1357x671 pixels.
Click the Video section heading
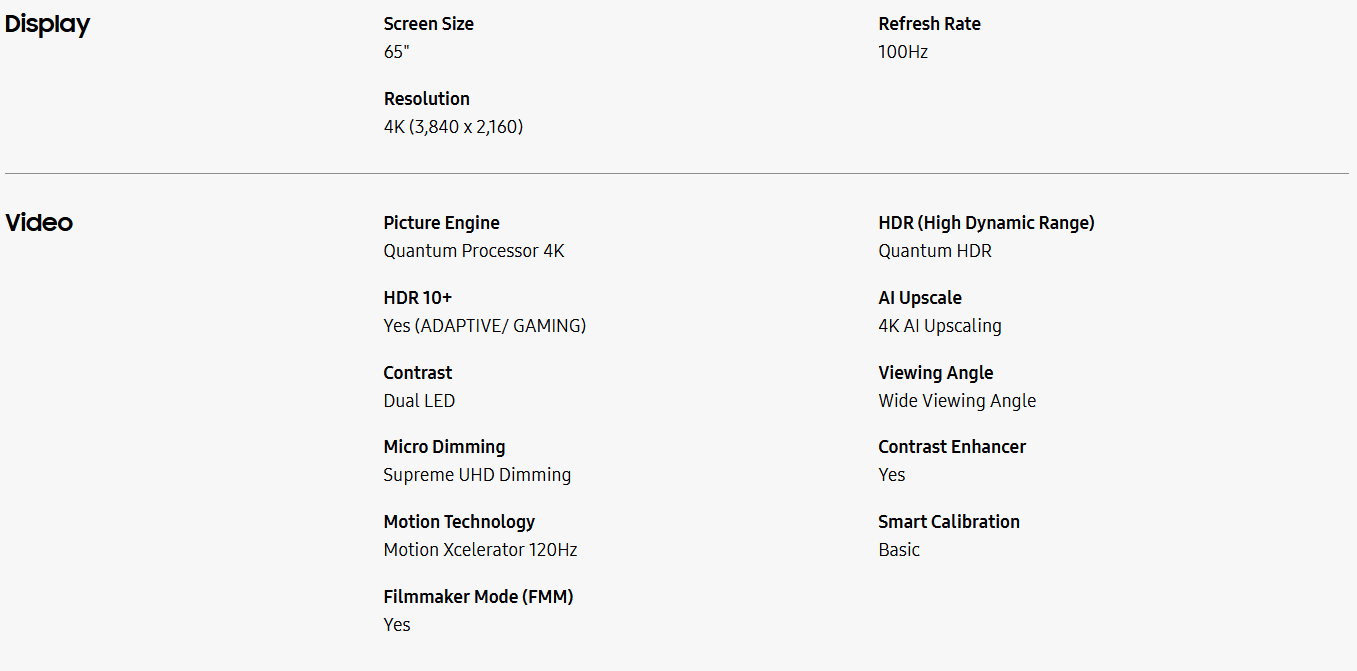(39, 223)
